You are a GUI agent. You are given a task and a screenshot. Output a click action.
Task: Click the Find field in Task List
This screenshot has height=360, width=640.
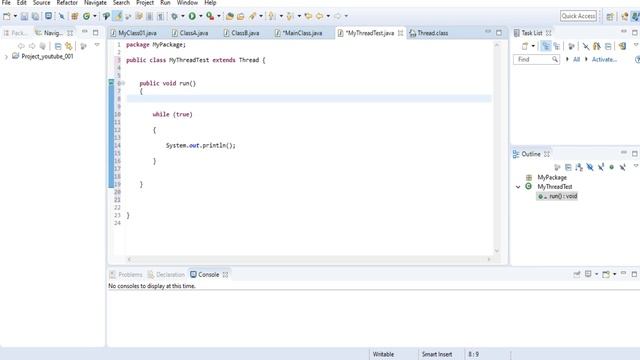536,60
